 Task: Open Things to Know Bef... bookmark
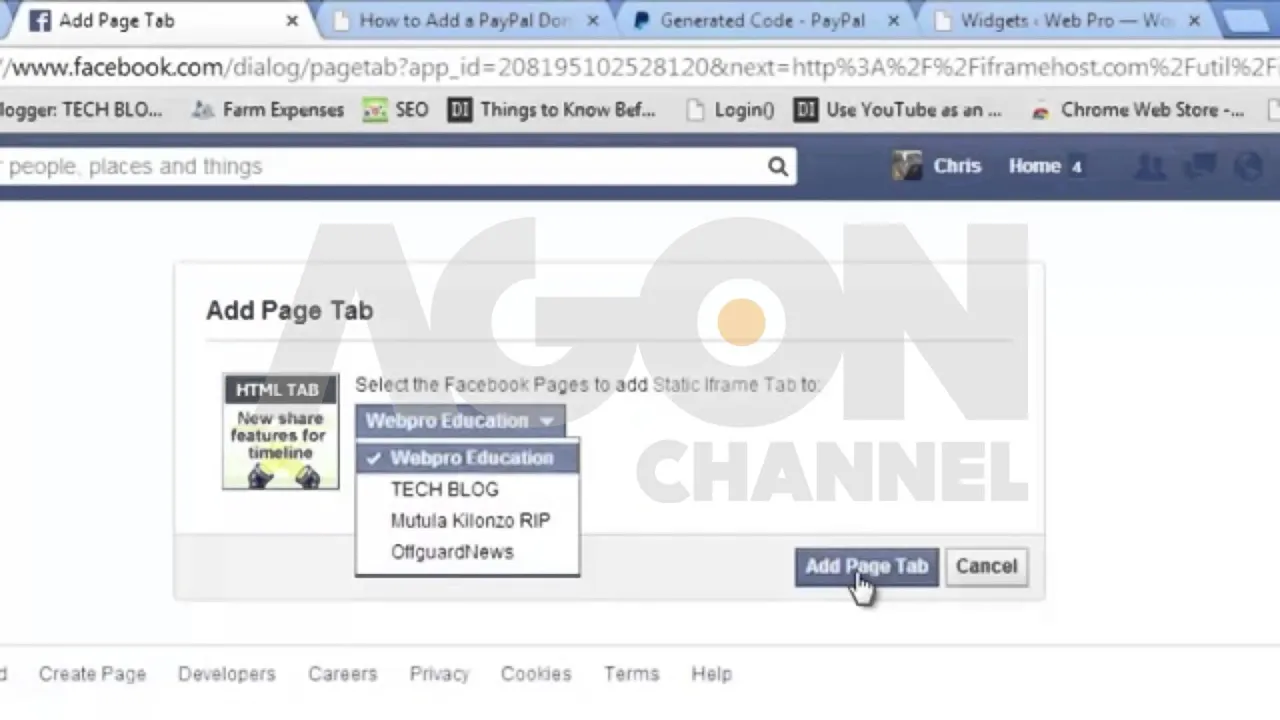click(x=551, y=110)
